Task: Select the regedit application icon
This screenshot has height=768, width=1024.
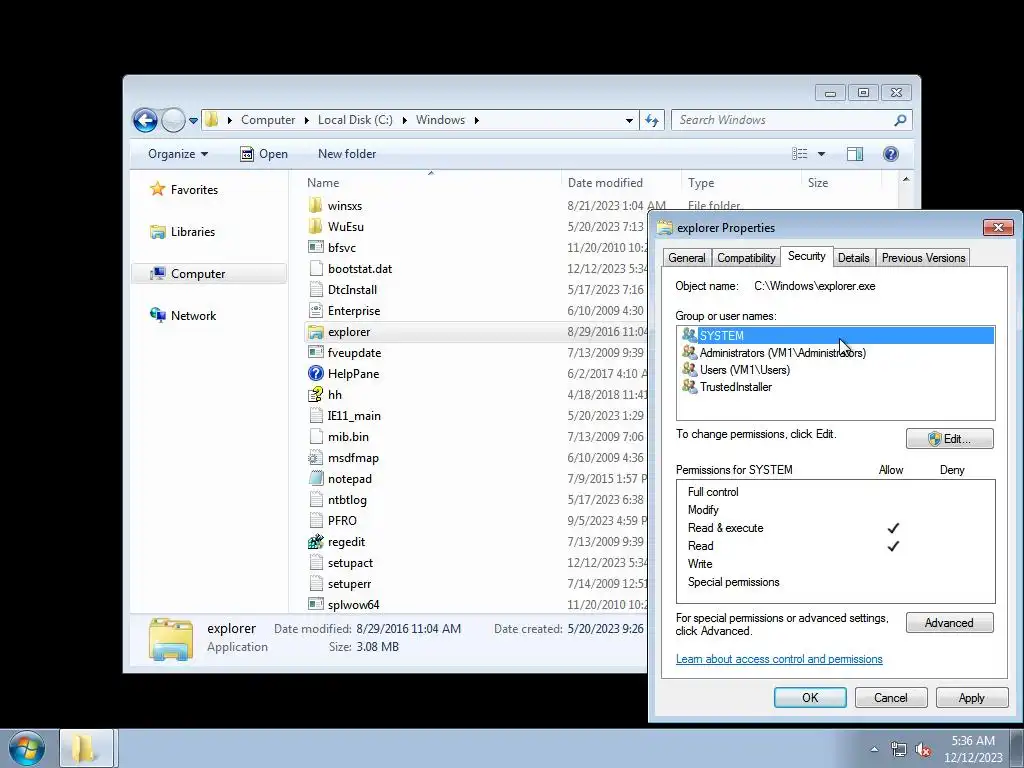Action: pos(315,541)
